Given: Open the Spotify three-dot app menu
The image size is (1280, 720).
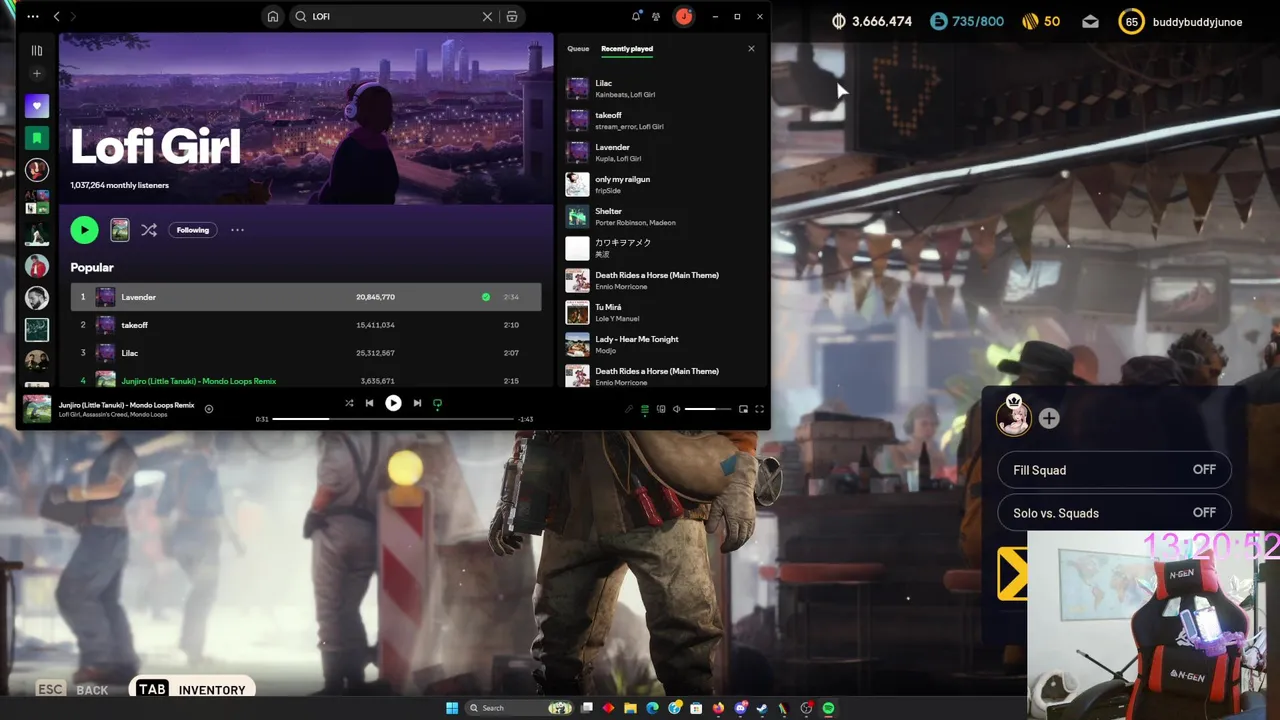Looking at the screenshot, I should click(x=33, y=16).
